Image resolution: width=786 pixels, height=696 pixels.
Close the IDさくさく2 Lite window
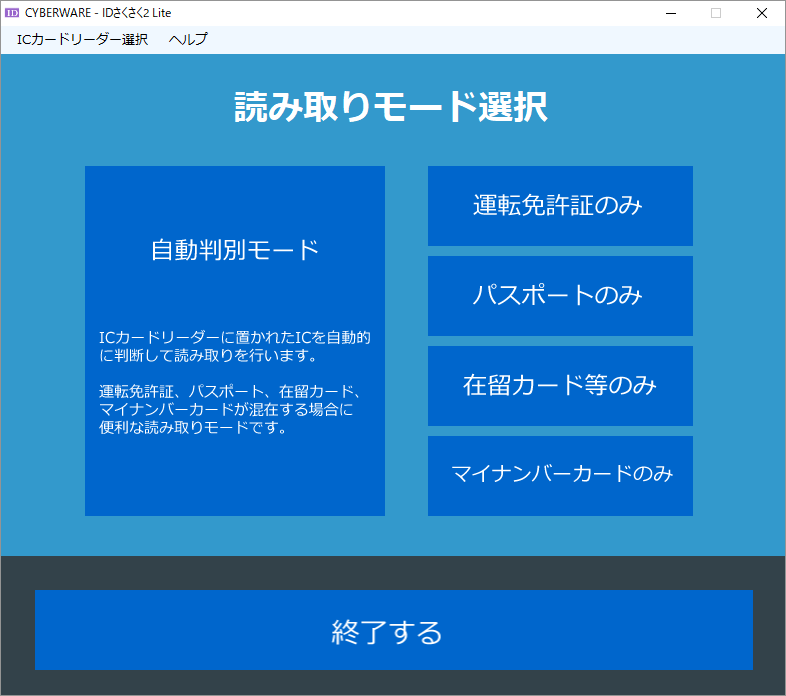[762, 13]
